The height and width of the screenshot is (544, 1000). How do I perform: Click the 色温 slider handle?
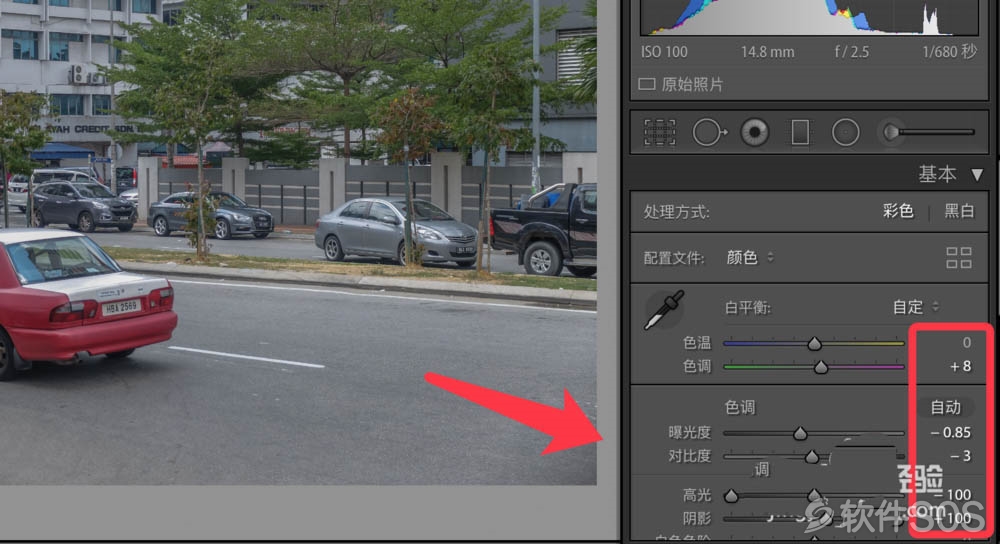coord(814,344)
